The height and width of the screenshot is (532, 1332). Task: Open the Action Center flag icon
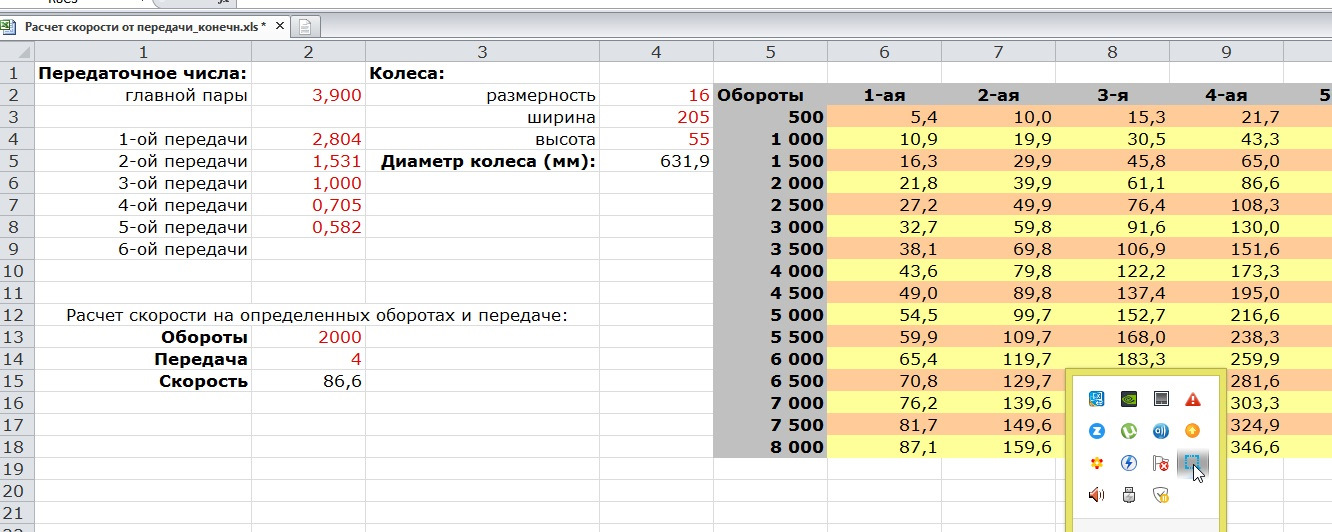point(1161,463)
